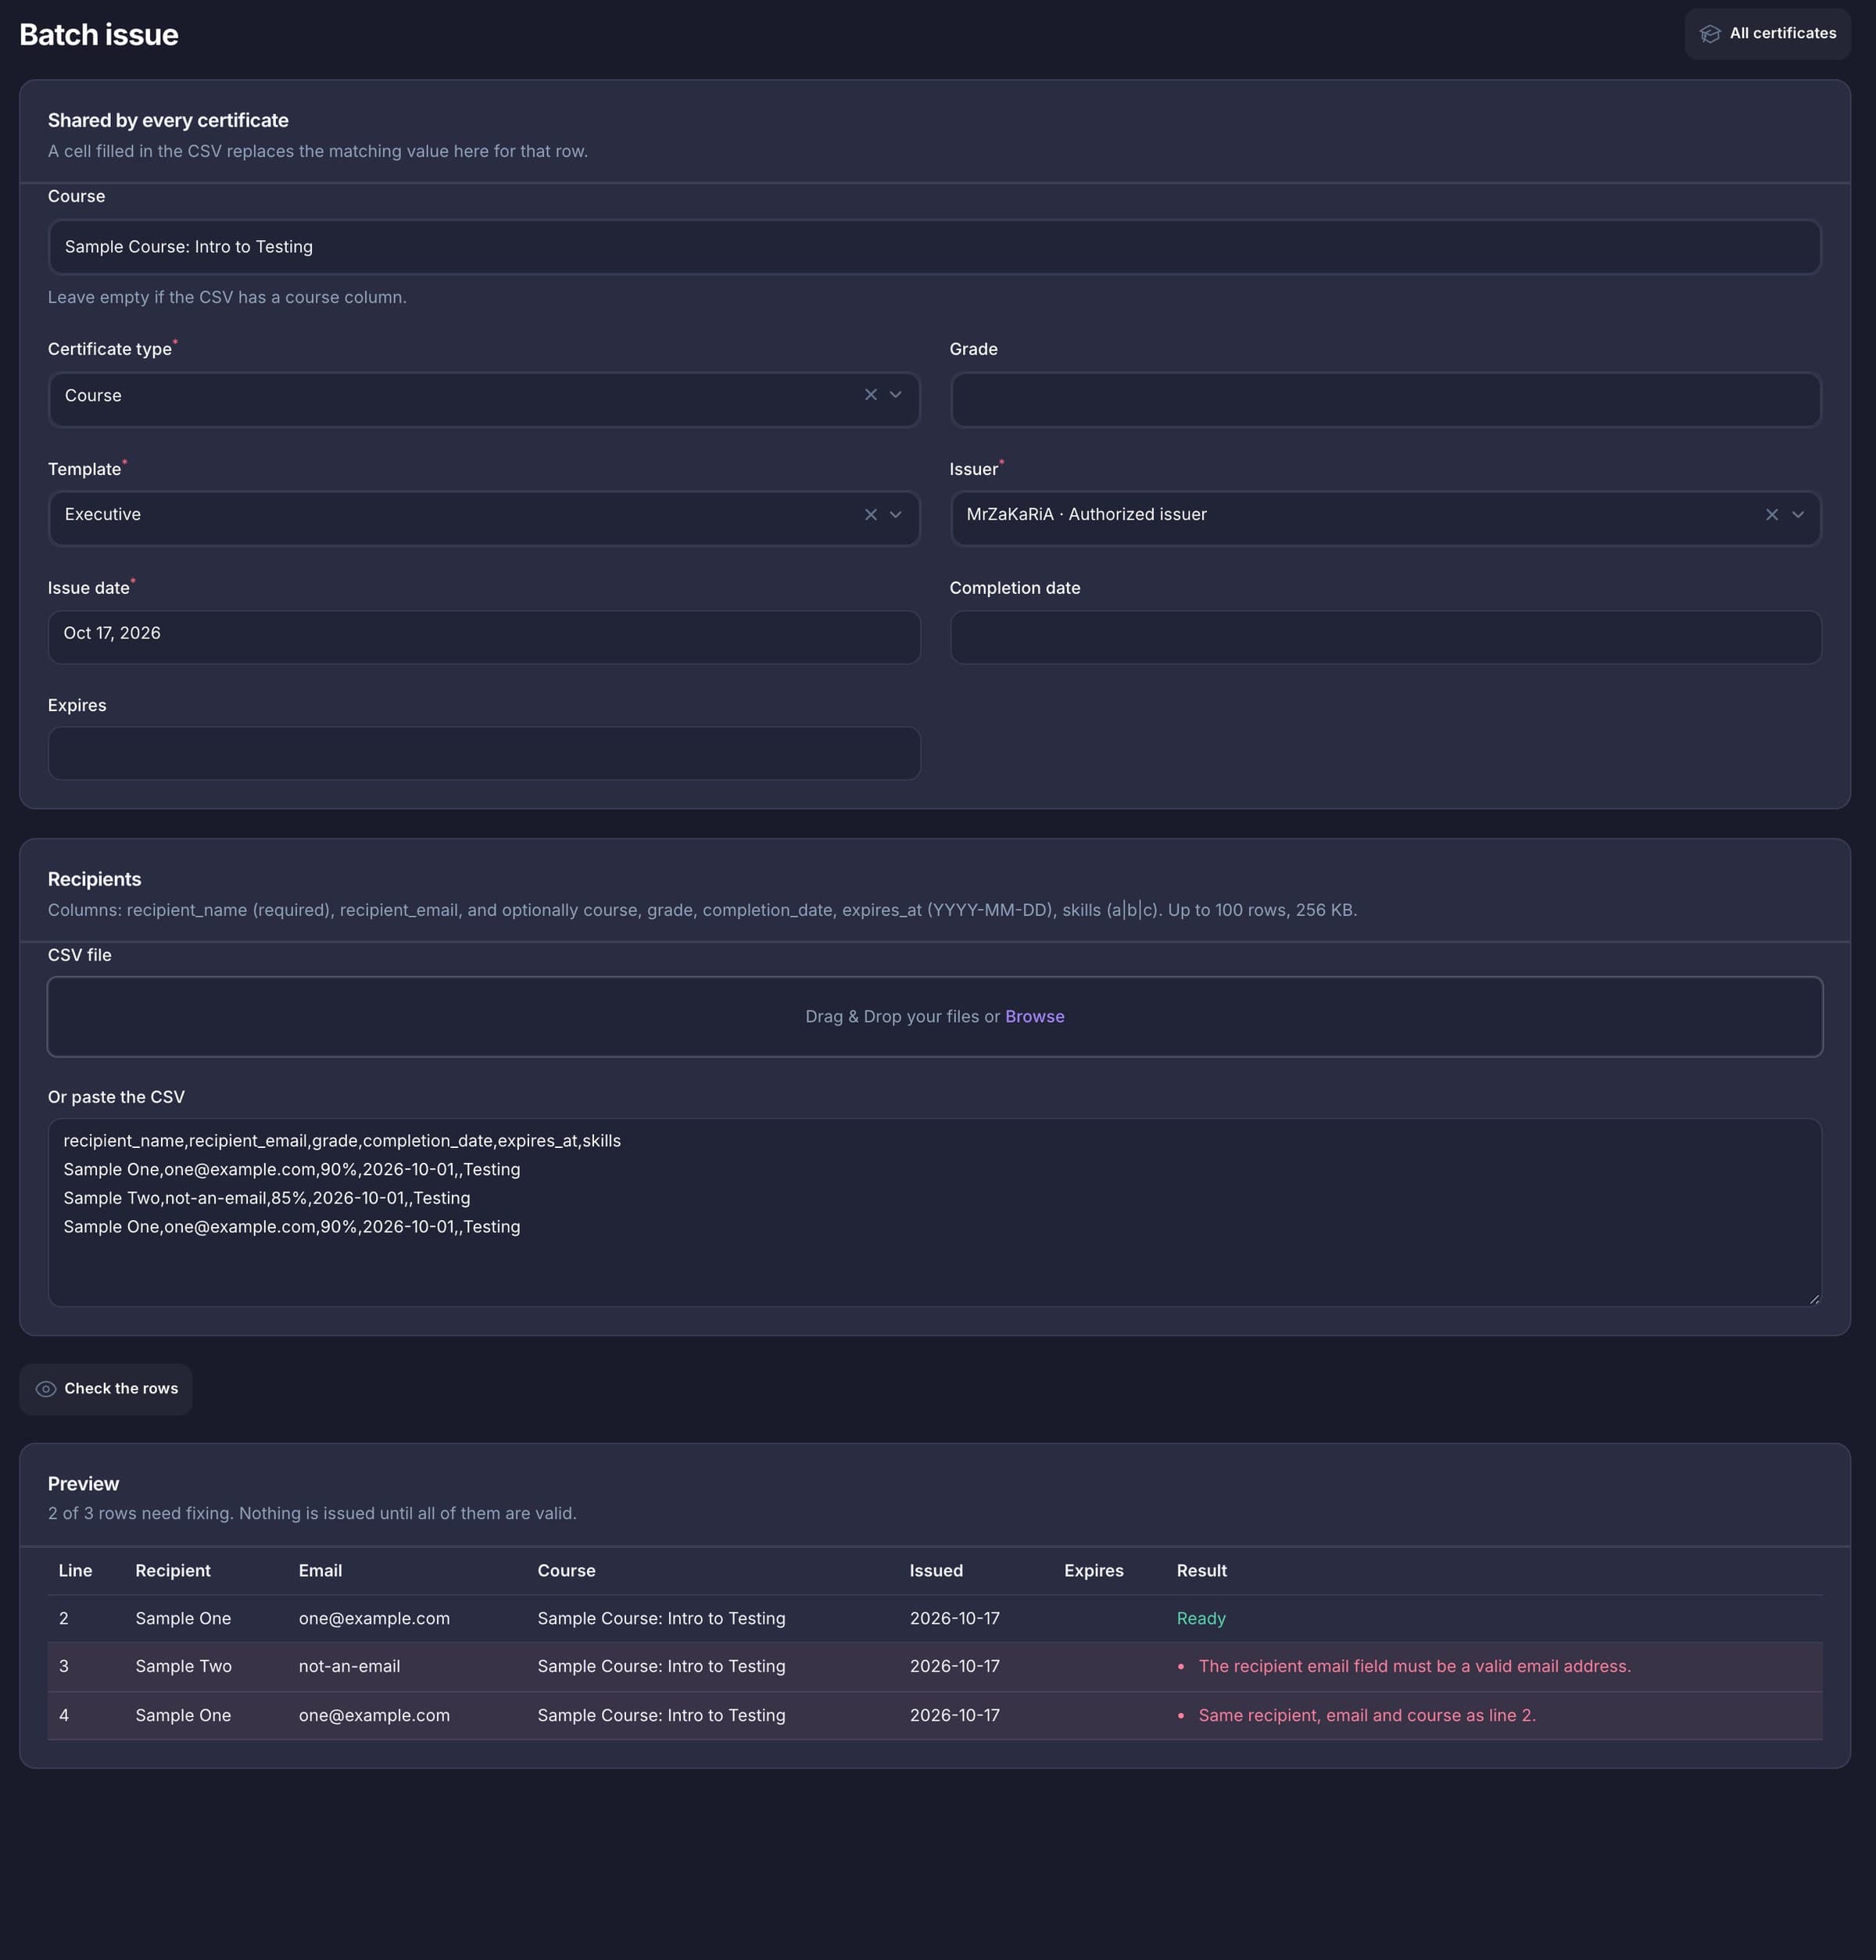Click the Result column header
This screenshot has width=1876, height=1960.
(1201, 1570)
